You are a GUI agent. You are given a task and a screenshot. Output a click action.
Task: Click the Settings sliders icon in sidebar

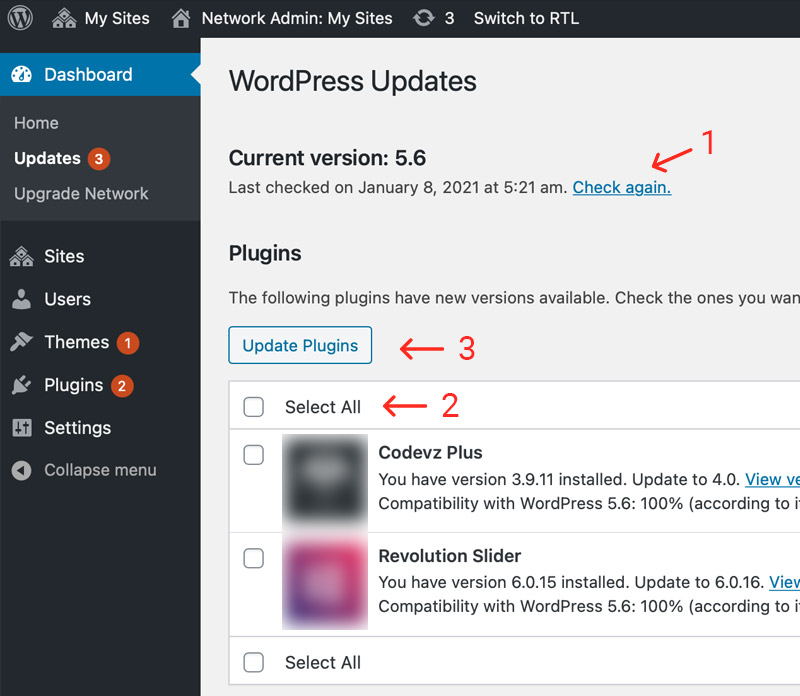click(21, 428)
